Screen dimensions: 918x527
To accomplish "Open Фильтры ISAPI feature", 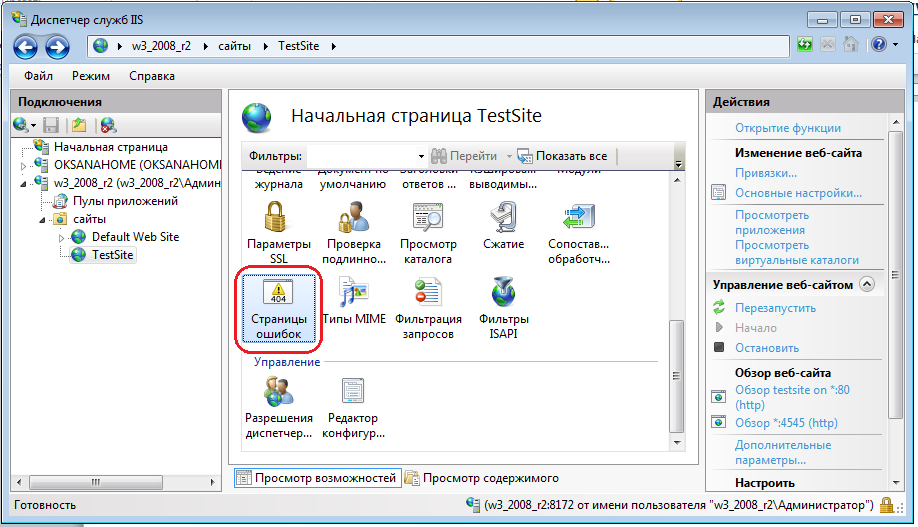I will point(503,309).
